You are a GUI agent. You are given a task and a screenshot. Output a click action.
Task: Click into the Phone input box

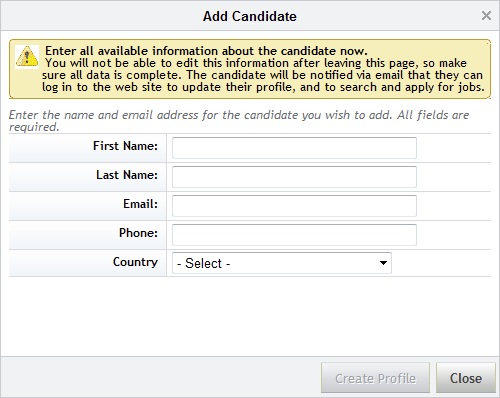294,235
